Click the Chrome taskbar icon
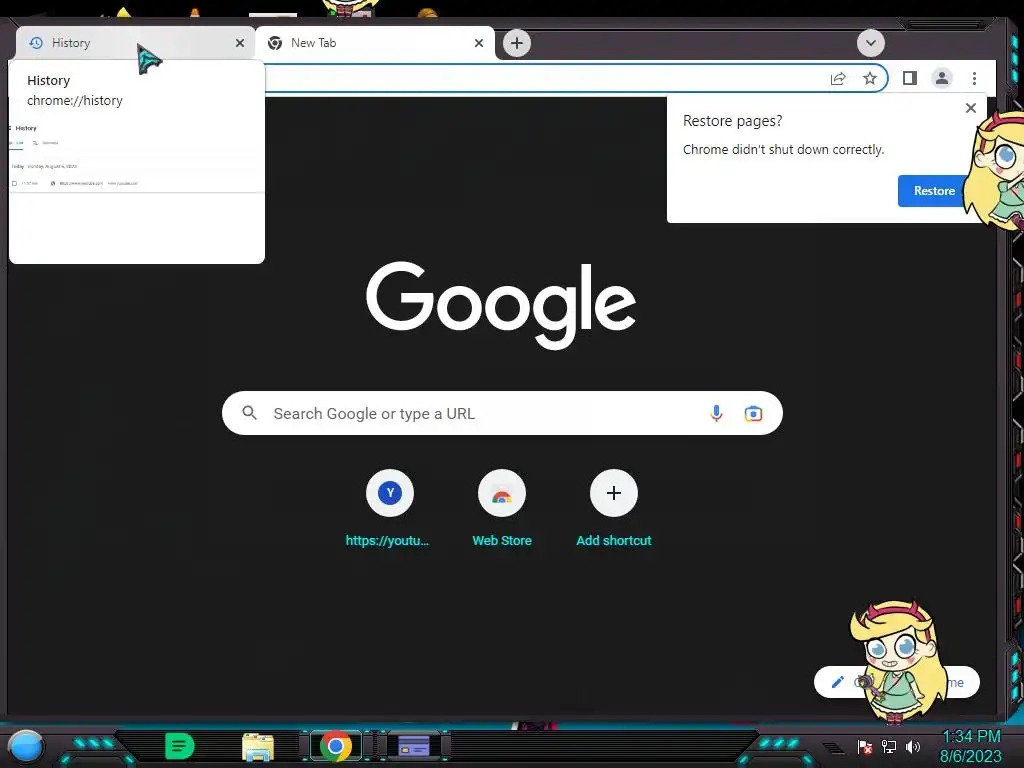Screen dimensions: 1024x768 click(x=336, y=746)
